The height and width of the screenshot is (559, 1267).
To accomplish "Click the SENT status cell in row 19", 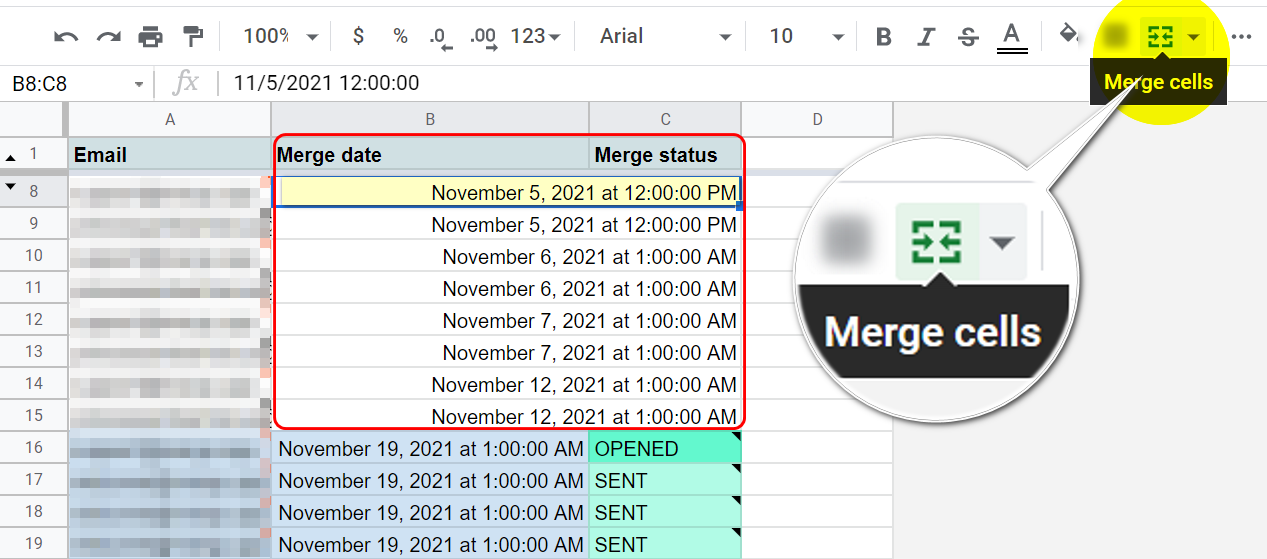I will click(x=665, y=544).
